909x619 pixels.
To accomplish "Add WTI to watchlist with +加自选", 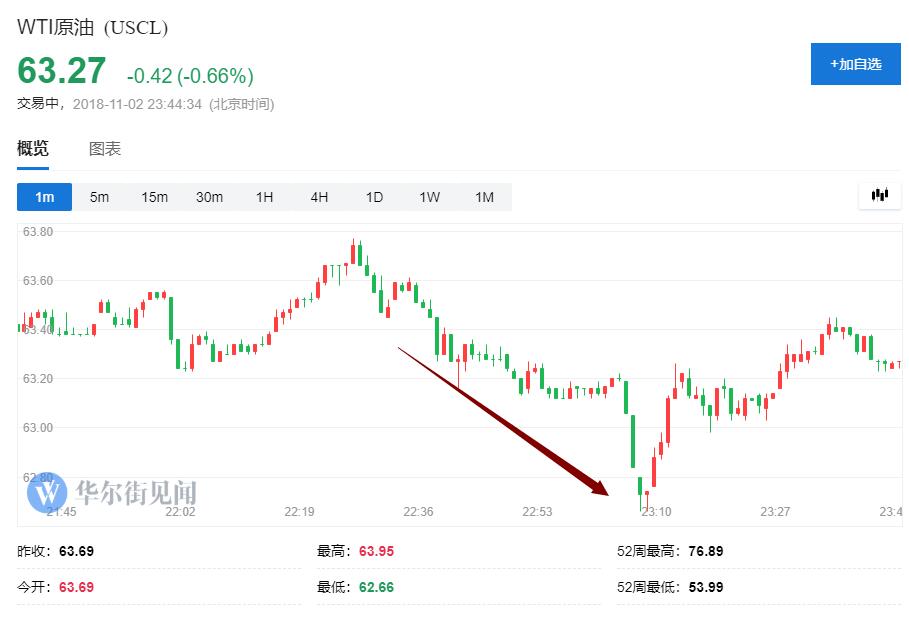I will 855,64.
